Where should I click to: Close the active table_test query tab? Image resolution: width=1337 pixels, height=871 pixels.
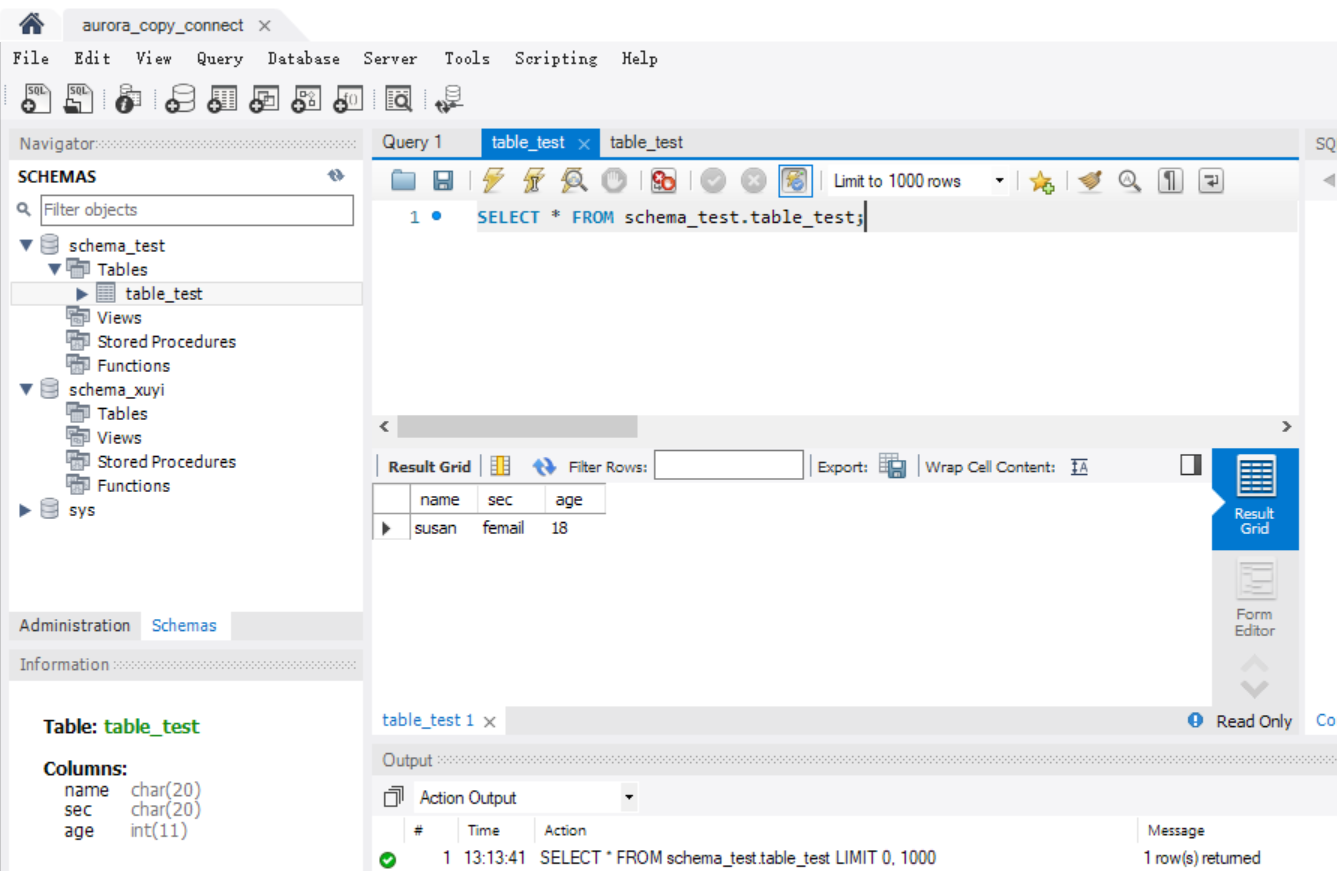click(584, 144)
